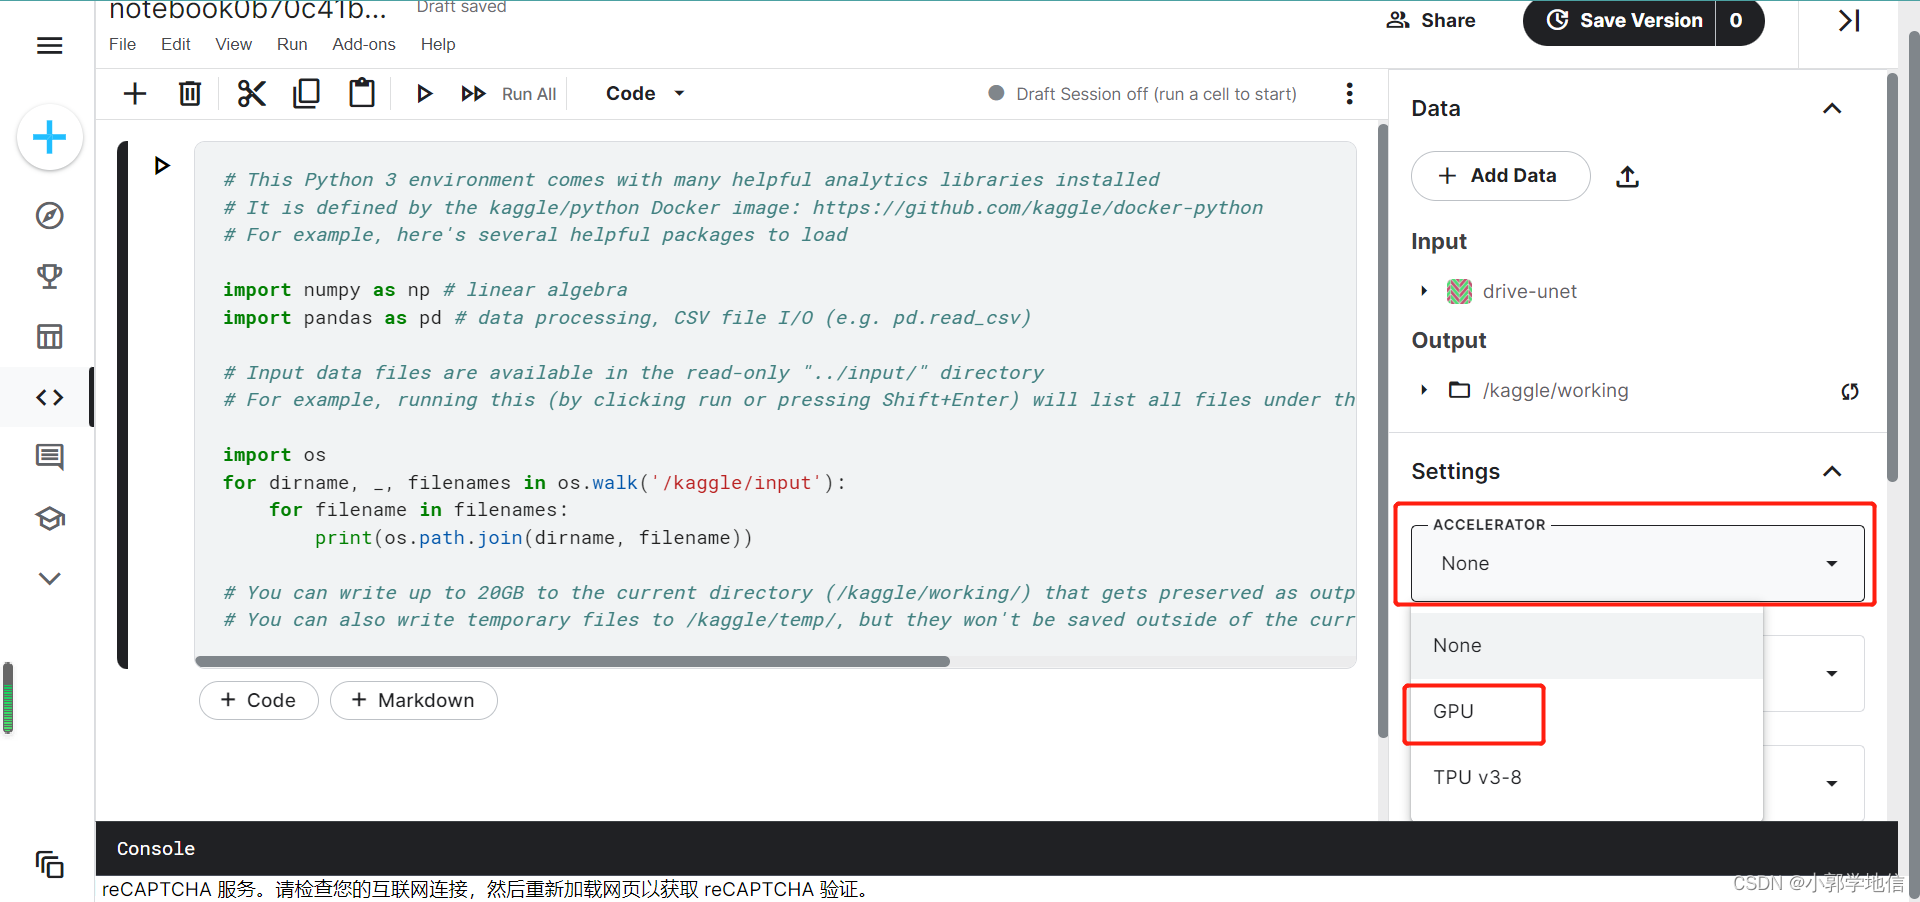Click the Console panel header
1920x902 pixels.
tap(996, 848)
